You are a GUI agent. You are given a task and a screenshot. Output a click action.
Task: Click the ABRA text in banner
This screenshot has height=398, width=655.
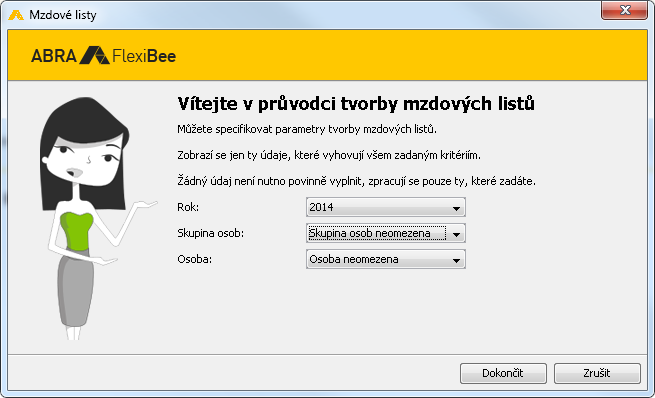(54, 56)
